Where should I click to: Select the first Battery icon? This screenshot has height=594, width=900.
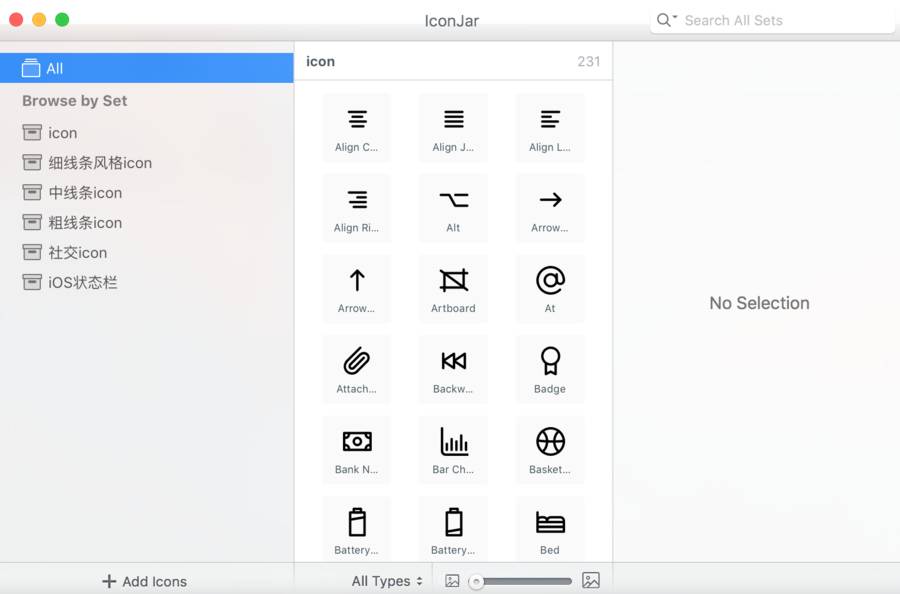coord(356,530)
